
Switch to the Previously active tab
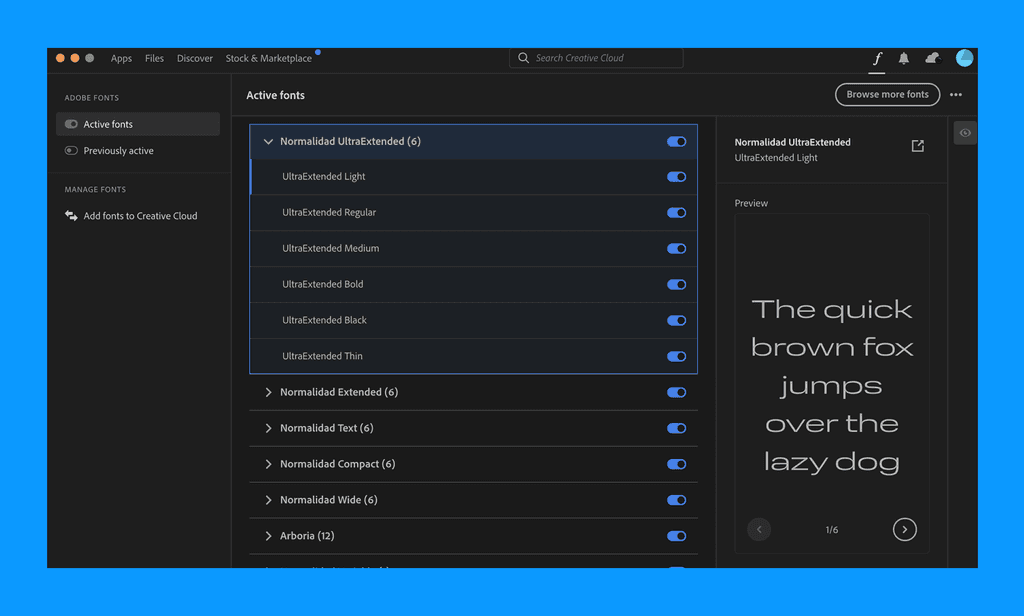click(x=117, y=150)
